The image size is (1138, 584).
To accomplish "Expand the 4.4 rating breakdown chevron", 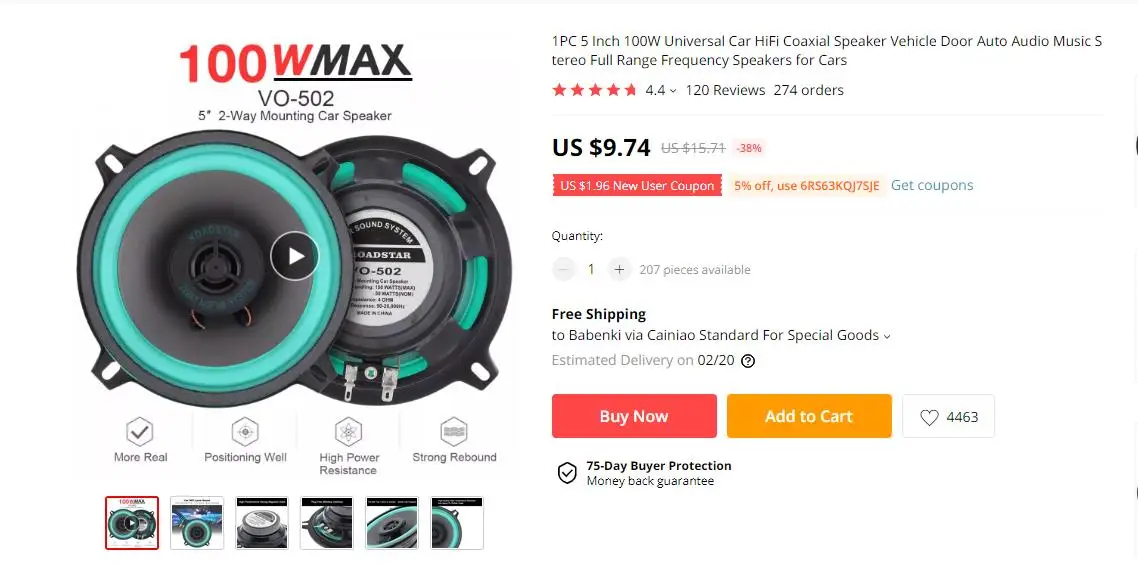I will [673, 91].
